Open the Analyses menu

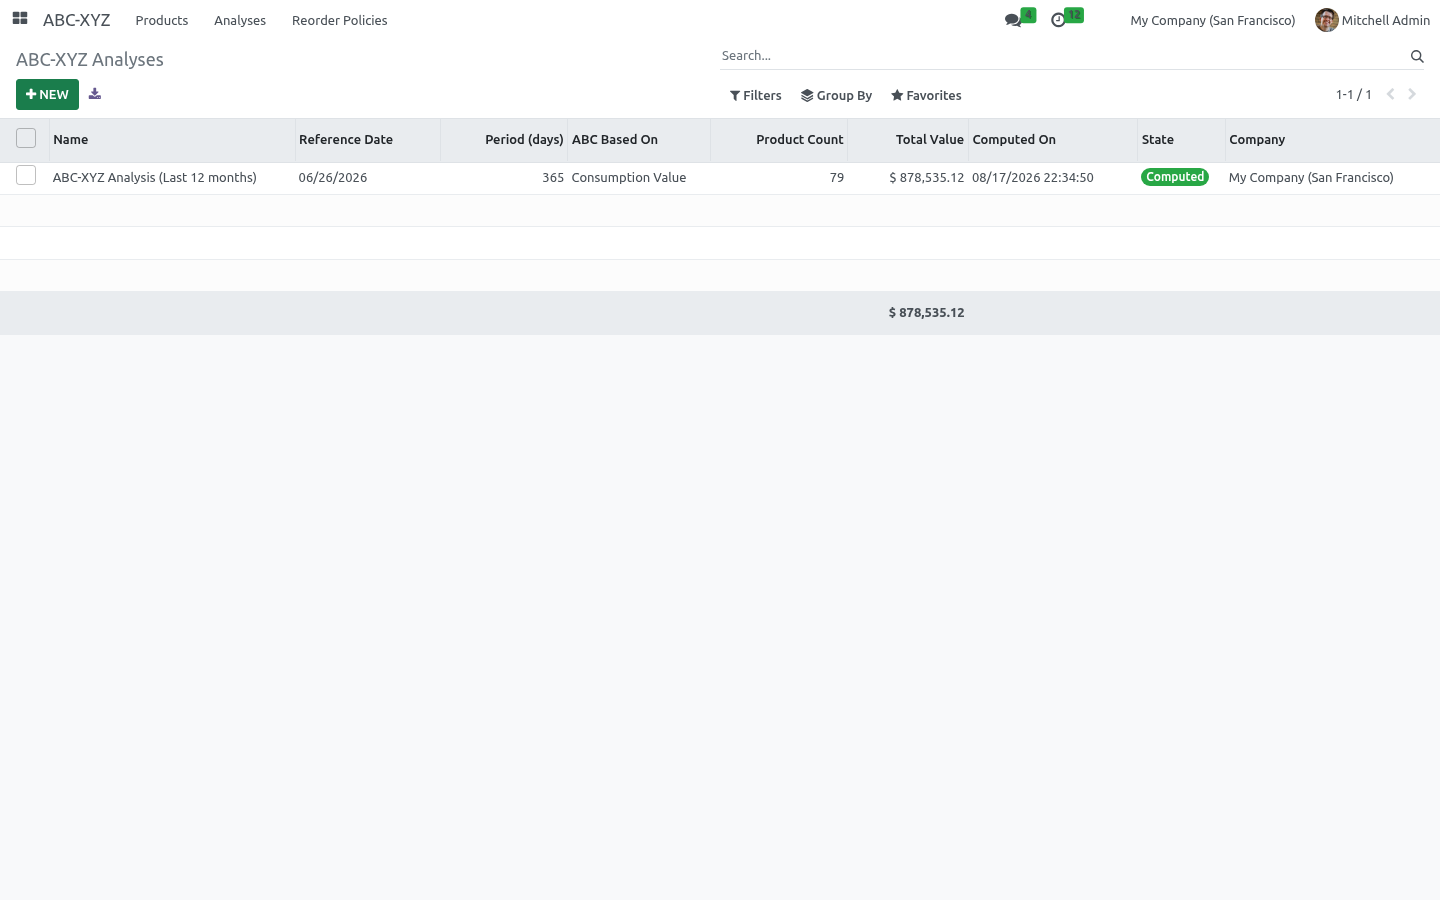240,20
